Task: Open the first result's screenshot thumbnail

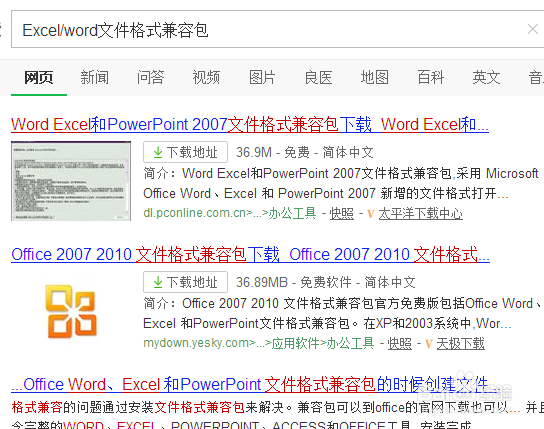Action: point(71,181)
